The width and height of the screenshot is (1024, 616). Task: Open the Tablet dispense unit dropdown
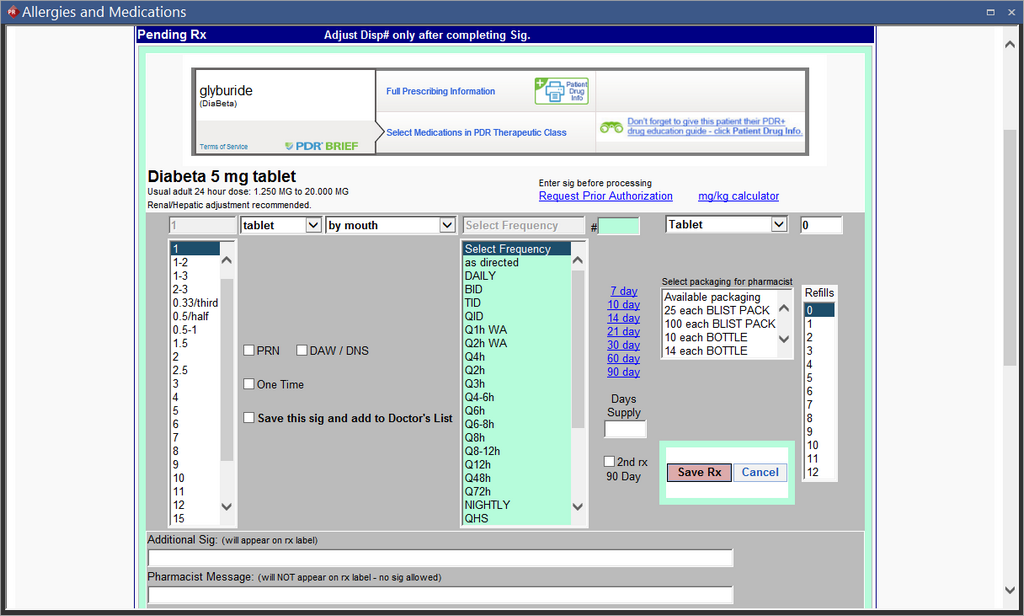(726, 225)
